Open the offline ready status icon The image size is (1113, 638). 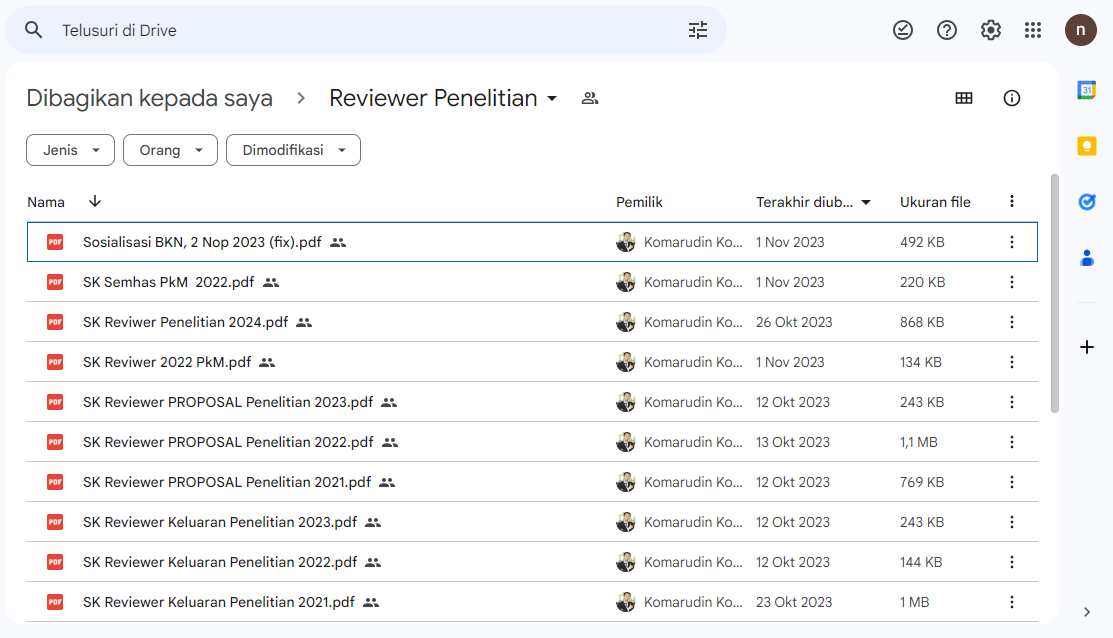point(902,30)
